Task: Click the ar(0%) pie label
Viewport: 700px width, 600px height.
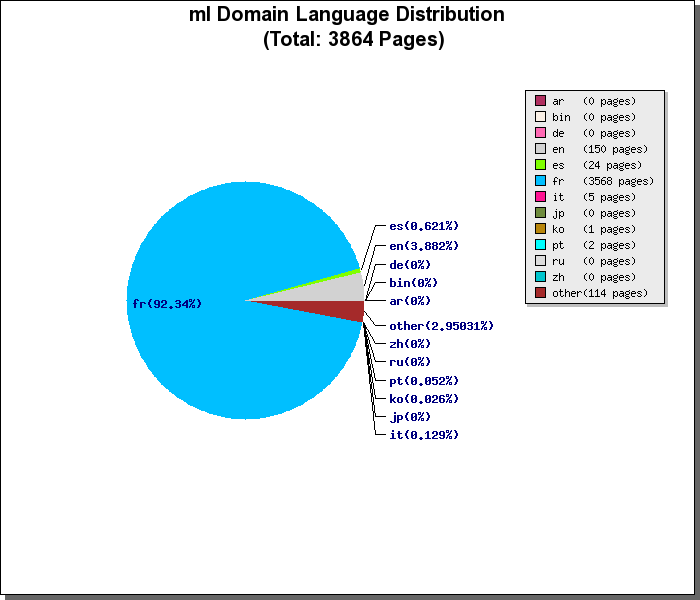Action: point(410,301)
